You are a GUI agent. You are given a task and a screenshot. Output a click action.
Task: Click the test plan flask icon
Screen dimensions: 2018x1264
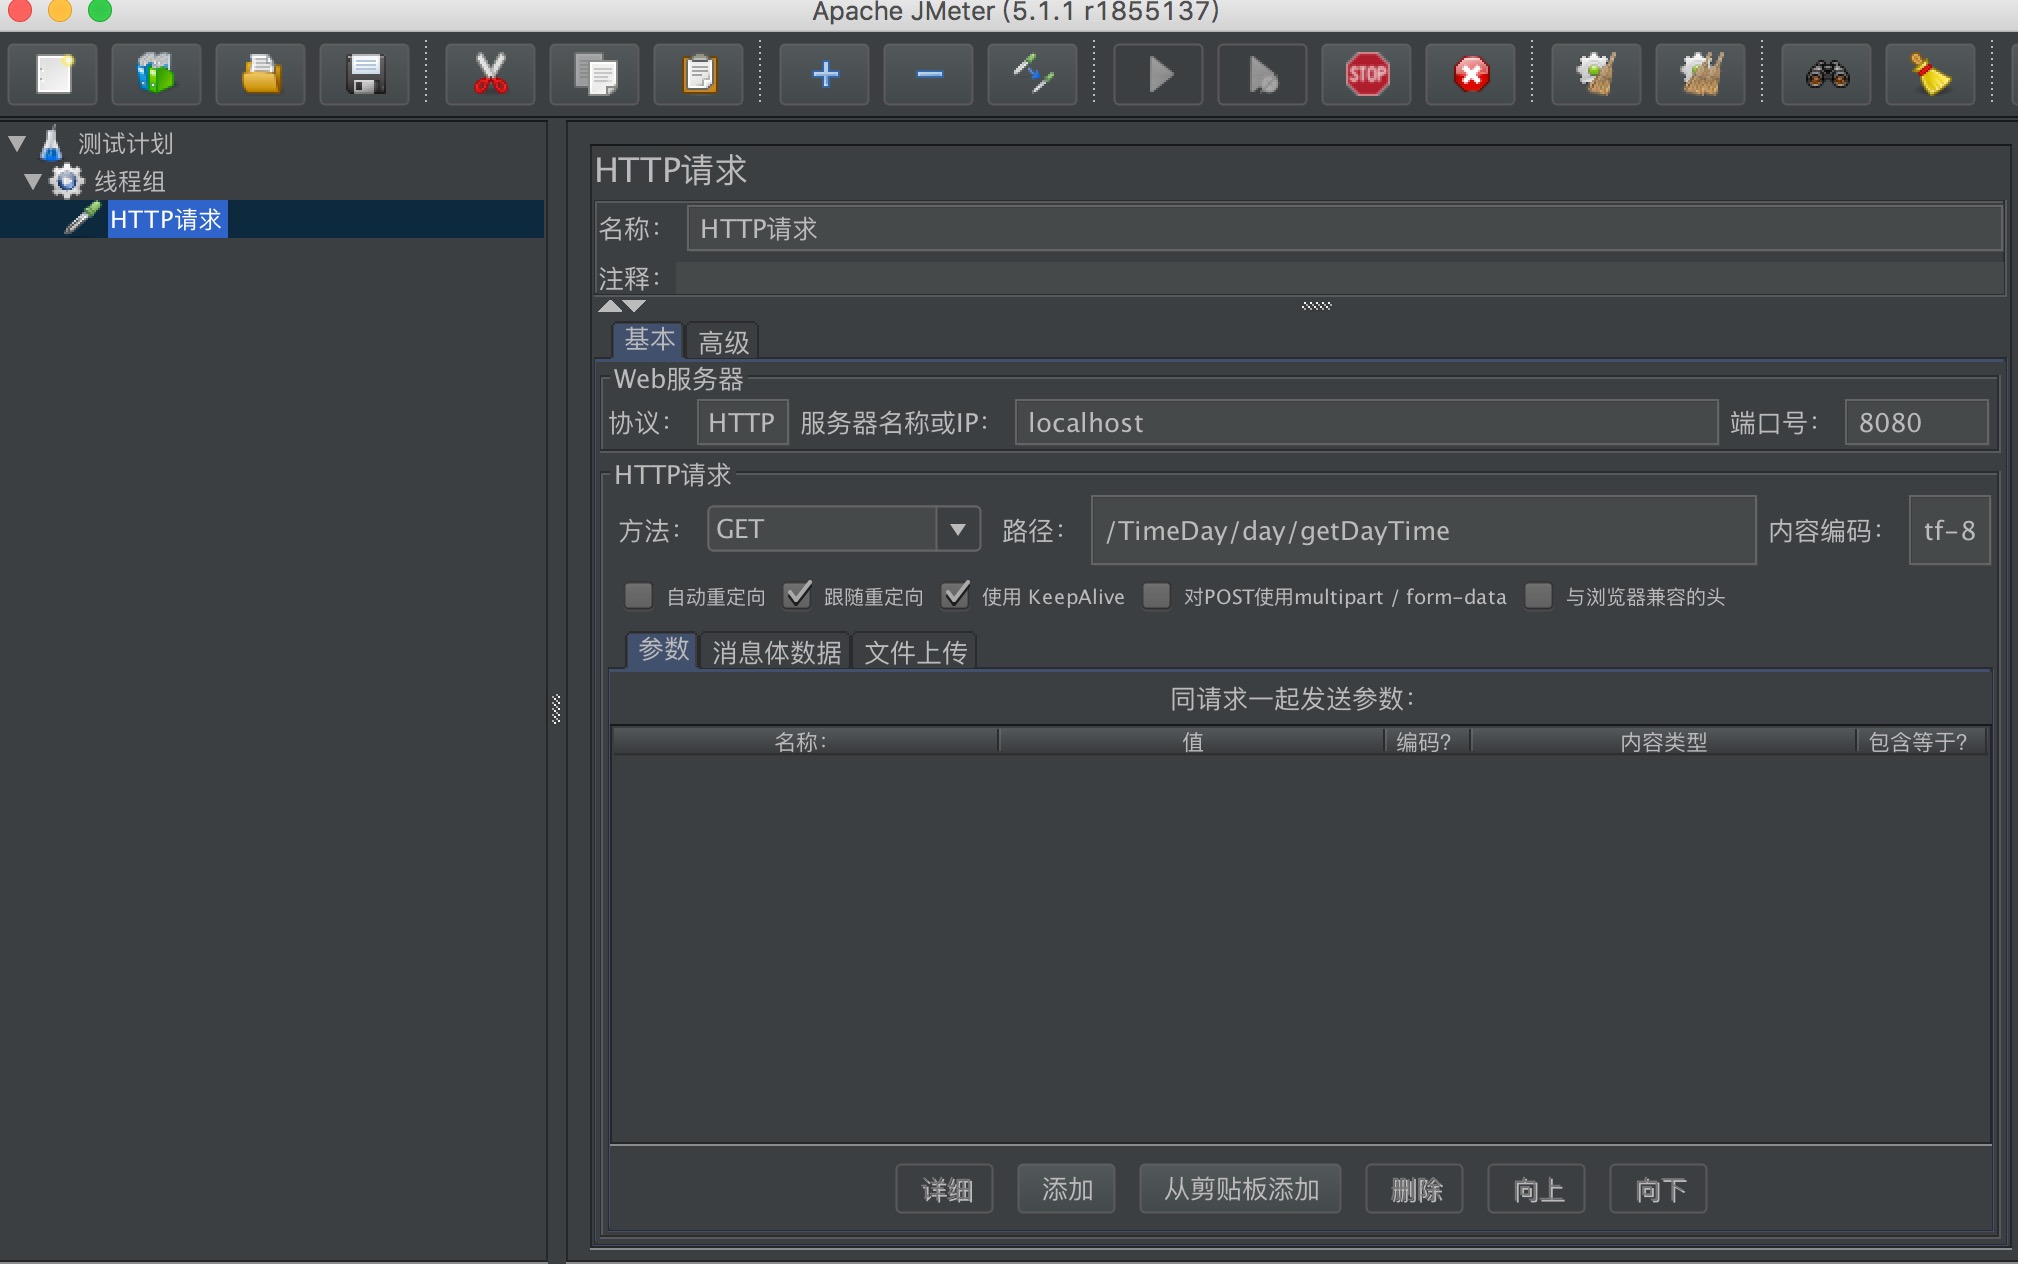51,144
